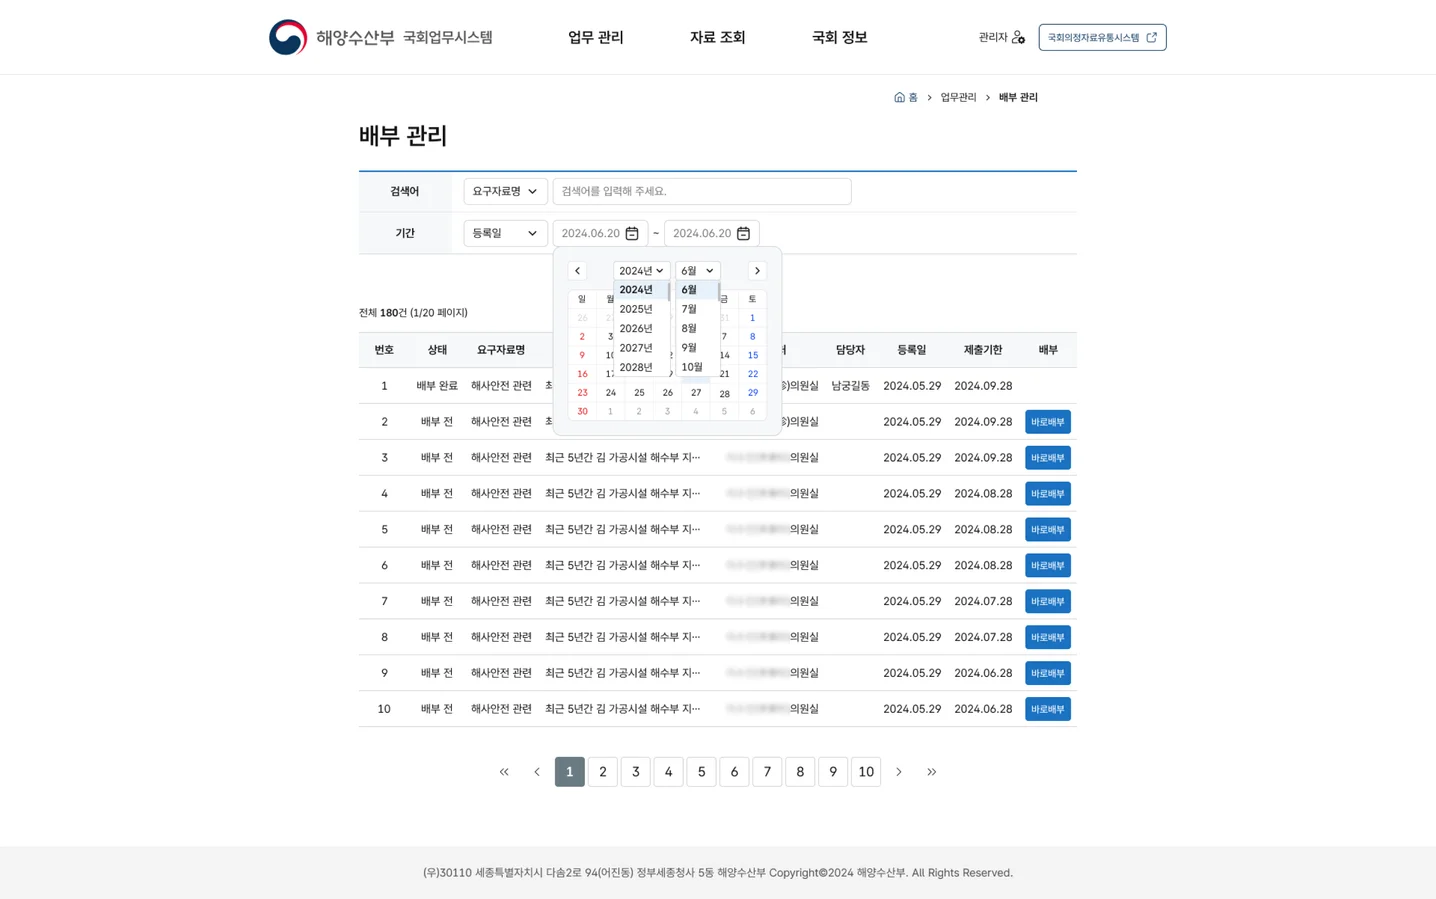The image size is (1436, 899).
Task: Toggle the 2024년 year selector
Action: coord(641,271)
